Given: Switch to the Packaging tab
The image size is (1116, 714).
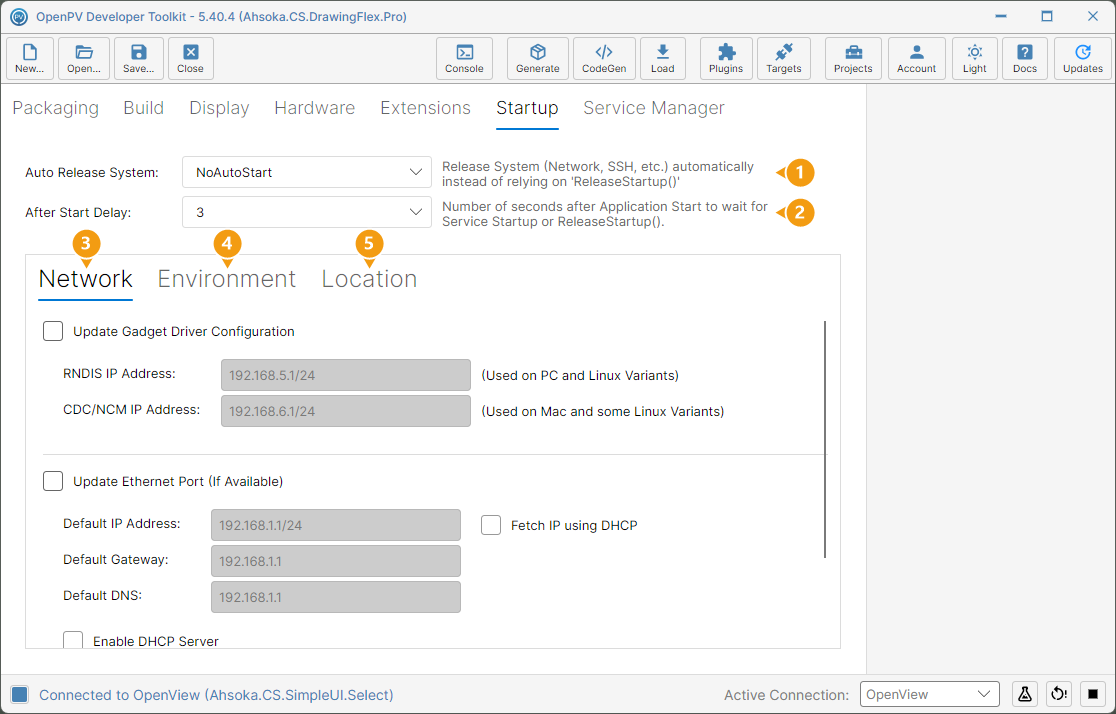Looking at the screenshot, I should tap(56, 108).
